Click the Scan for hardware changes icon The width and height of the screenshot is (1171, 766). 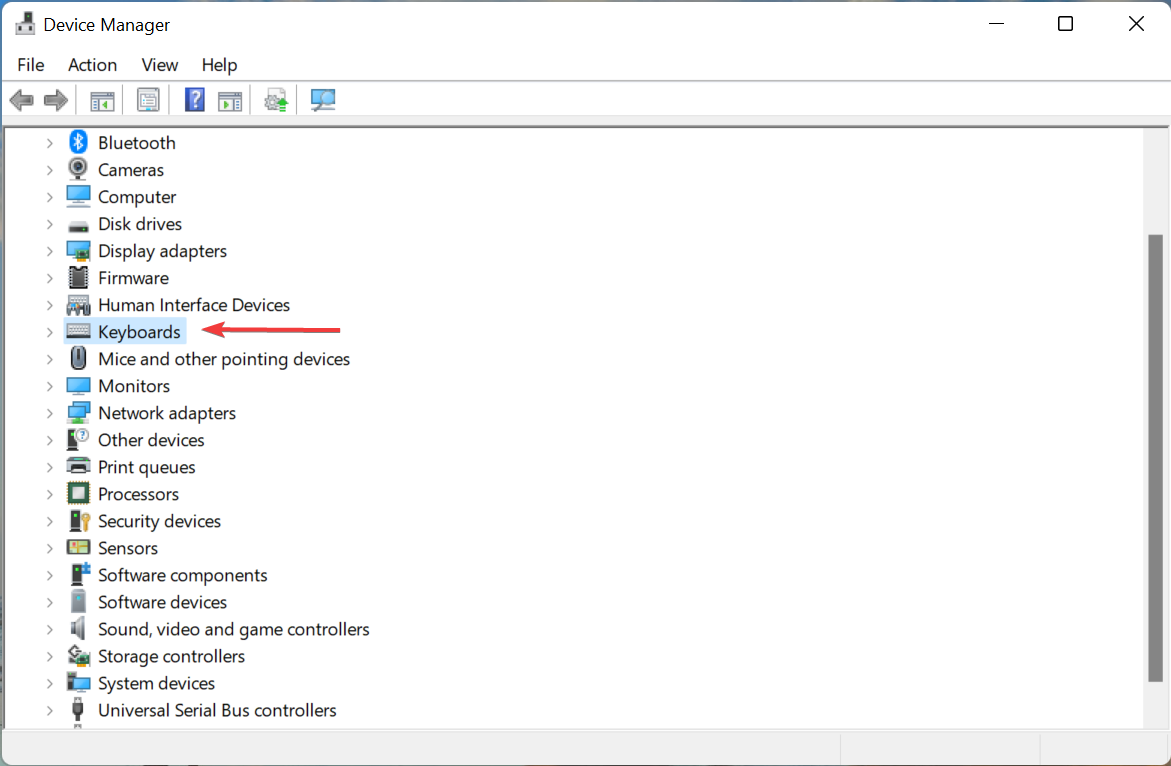click(322, 99)
